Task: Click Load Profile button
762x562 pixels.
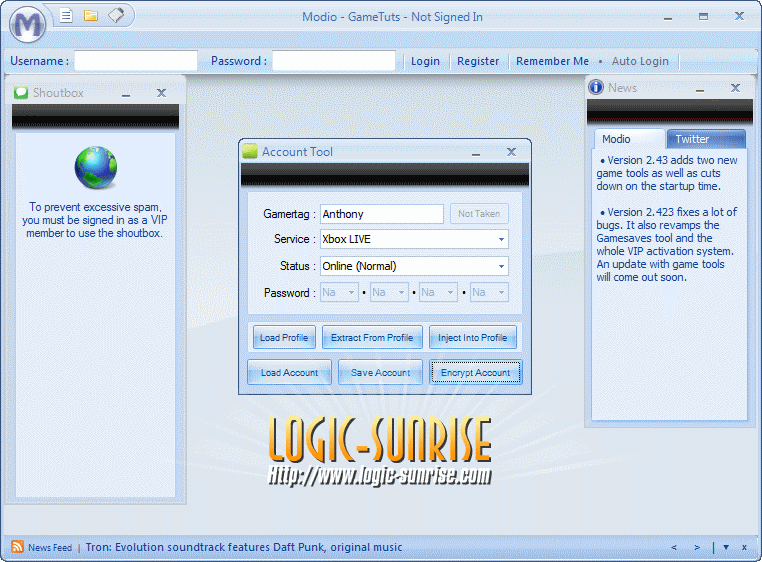Action: click(284, 337)
